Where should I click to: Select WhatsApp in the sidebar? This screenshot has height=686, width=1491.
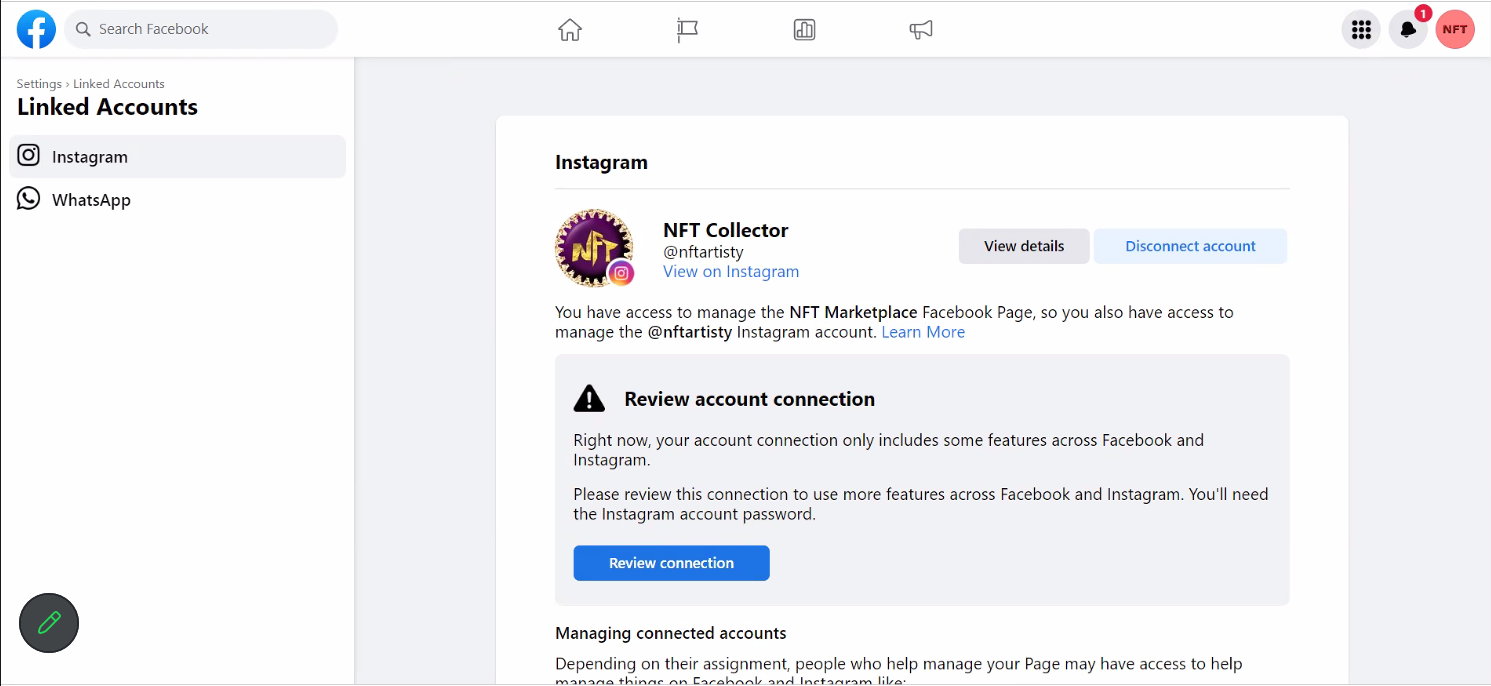click(178, 200)
